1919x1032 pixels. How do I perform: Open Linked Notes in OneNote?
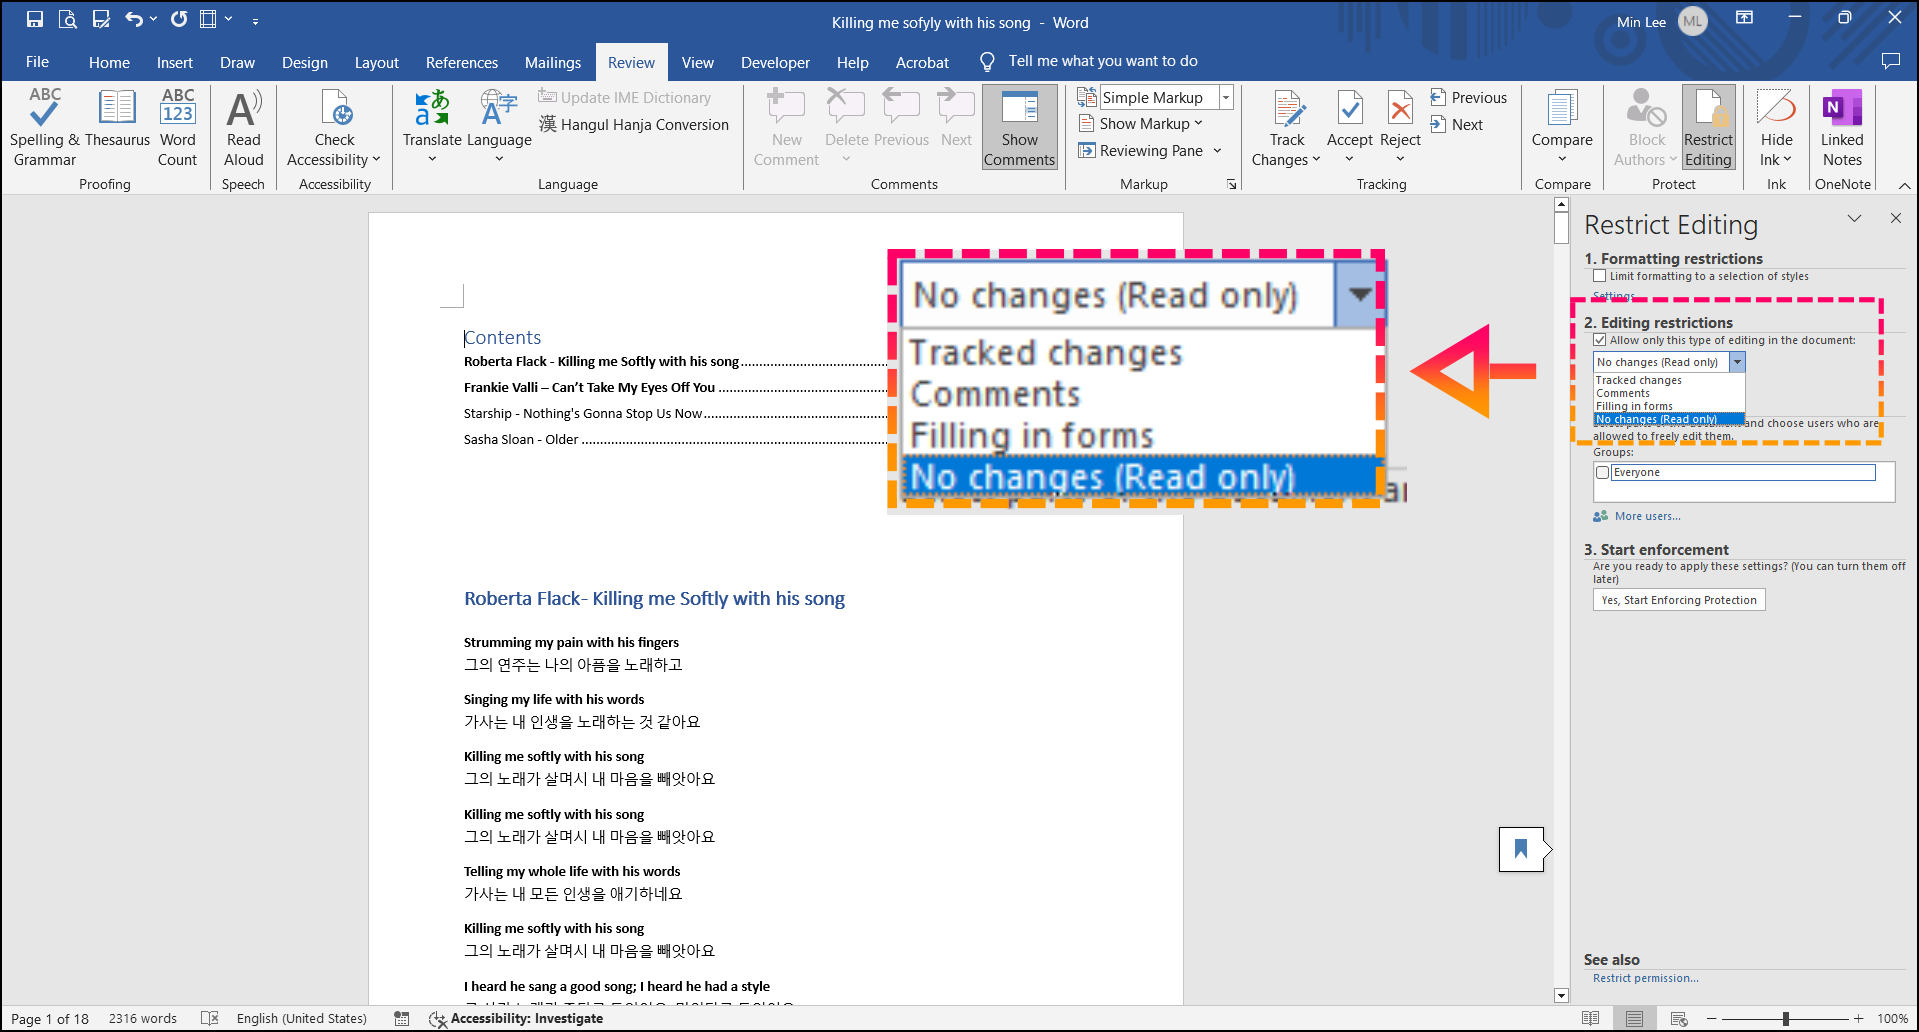coord(1842,127)
